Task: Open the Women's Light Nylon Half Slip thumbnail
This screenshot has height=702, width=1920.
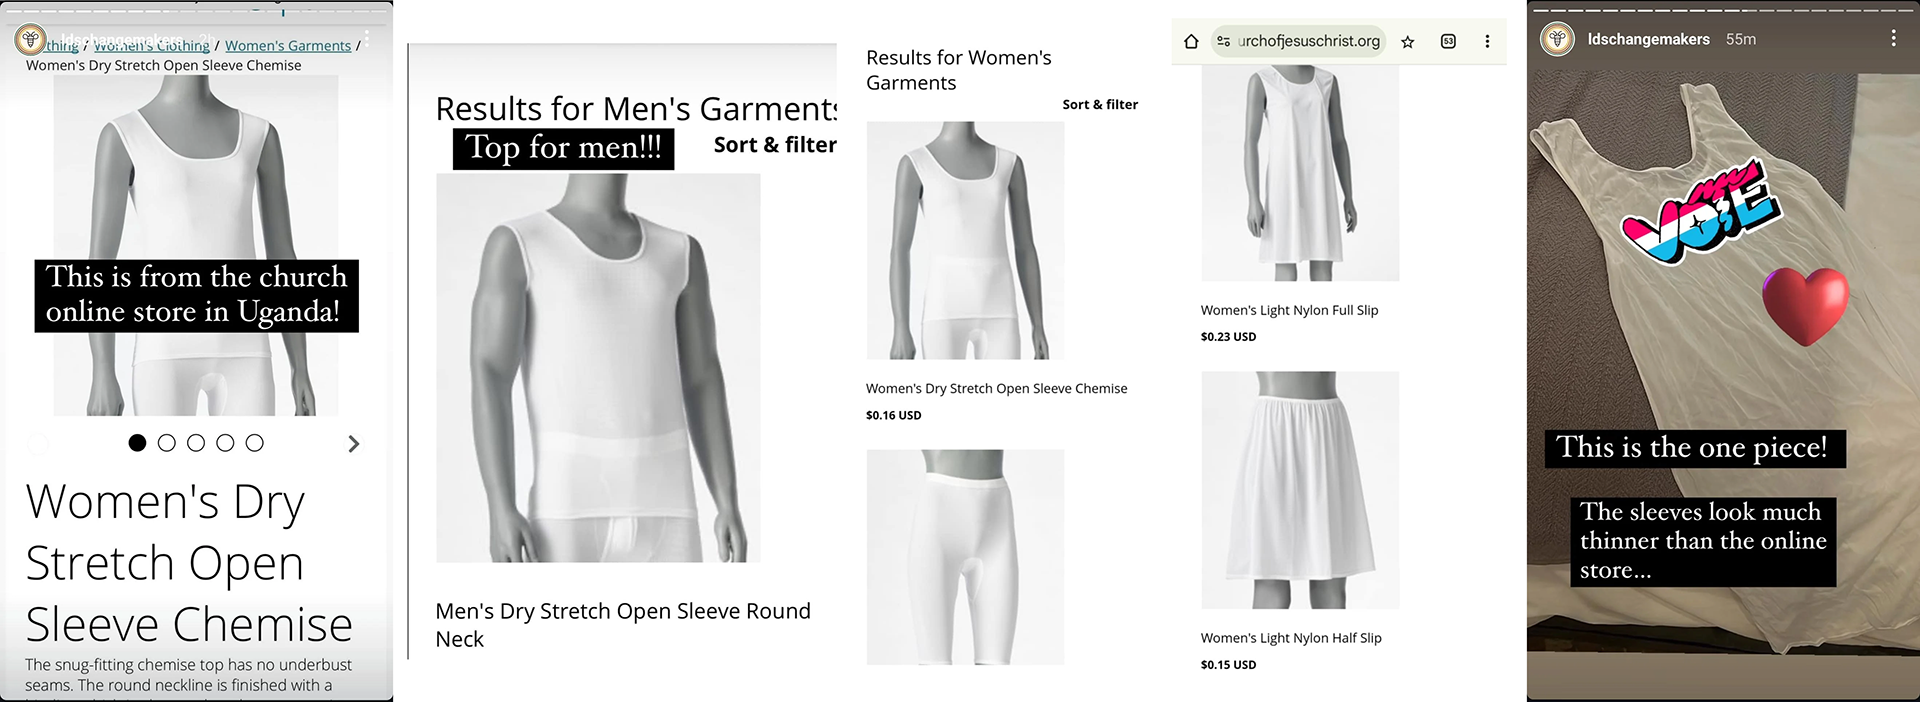Action: [1300, 490]
